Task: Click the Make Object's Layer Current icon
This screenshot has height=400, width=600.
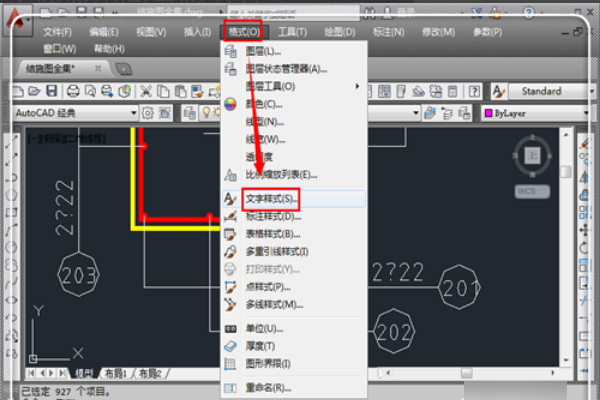Action: tap(430, 113)
